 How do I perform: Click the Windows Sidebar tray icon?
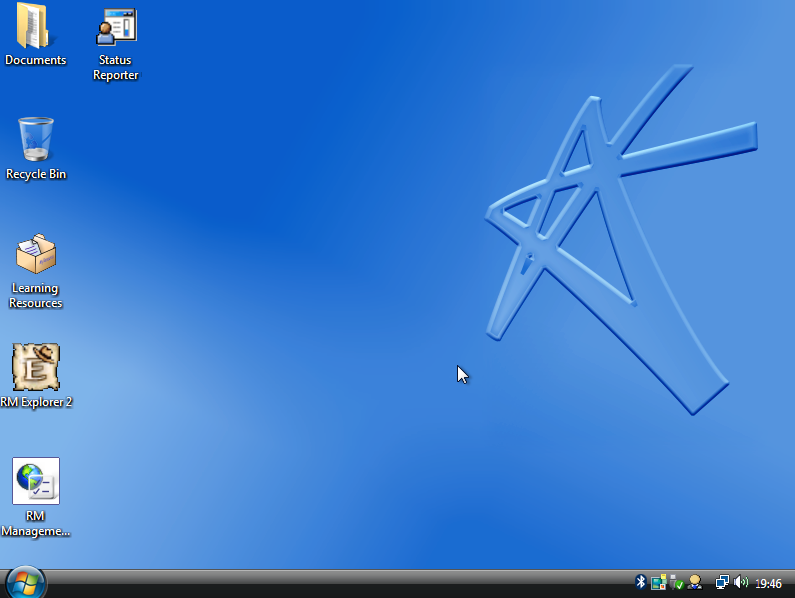[x=658, y=582]
